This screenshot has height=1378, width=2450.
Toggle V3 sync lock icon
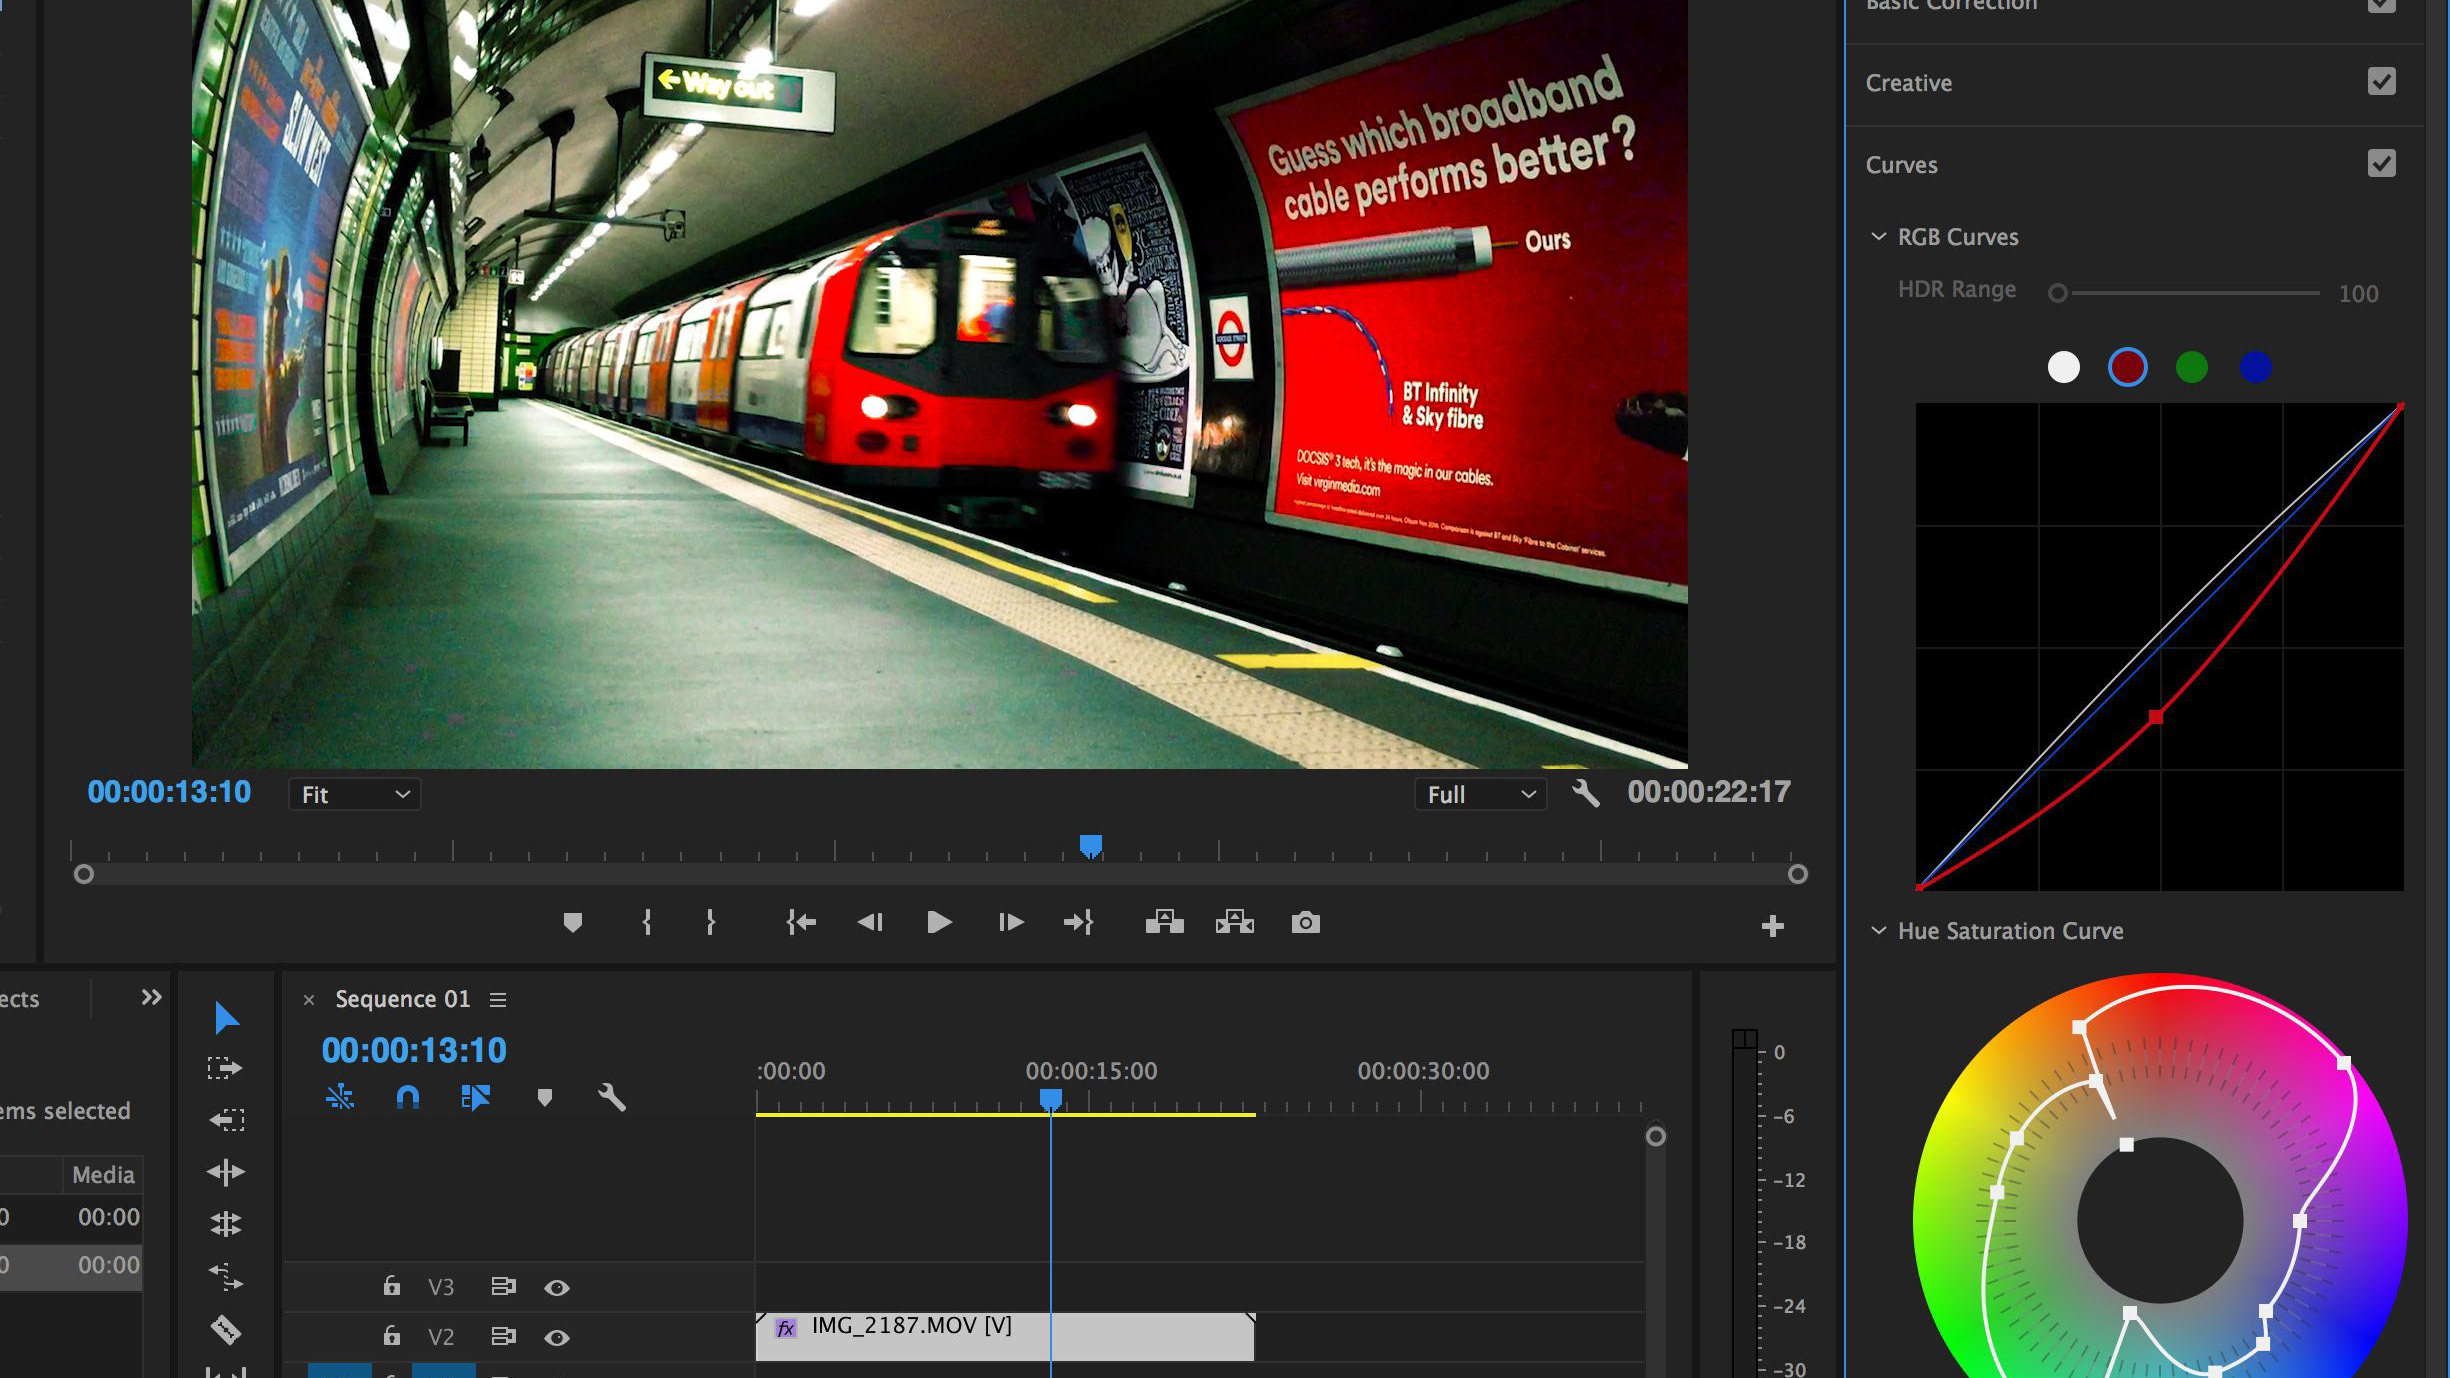pyautogui.click(x=503, y=1286)
